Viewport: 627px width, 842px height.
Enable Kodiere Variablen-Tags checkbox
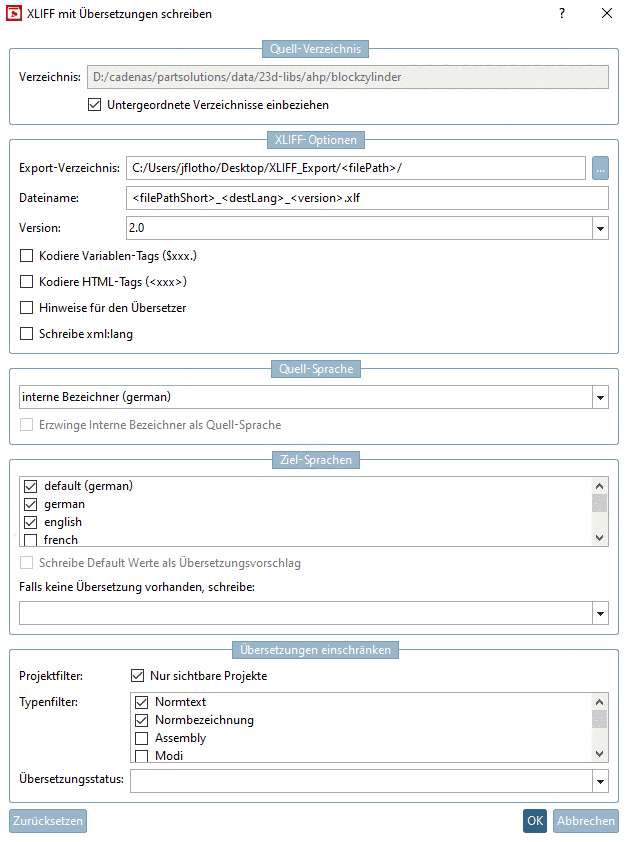(27, 256)
